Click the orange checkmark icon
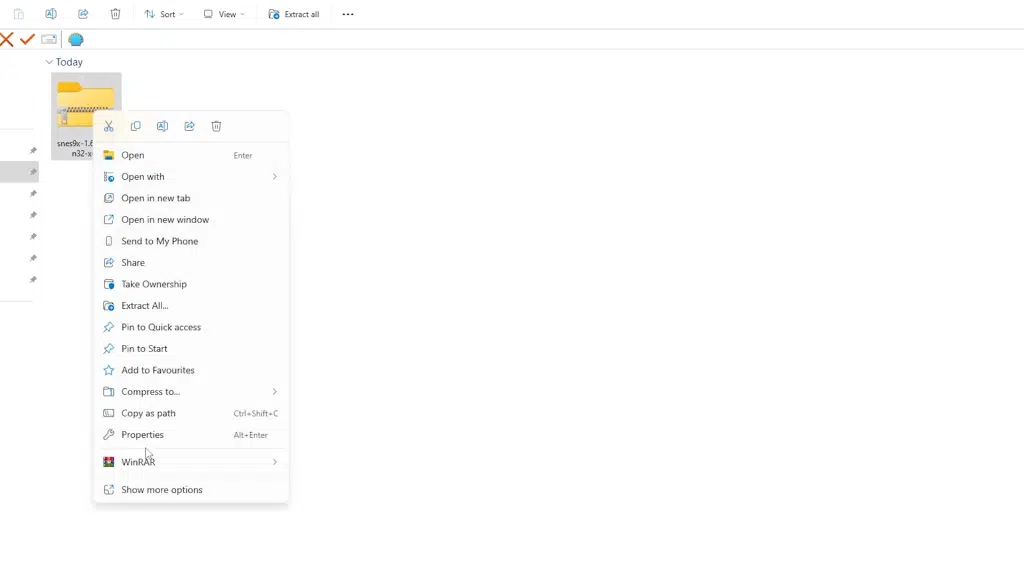This screenshot has width=1024, height=576. (27, 40)
